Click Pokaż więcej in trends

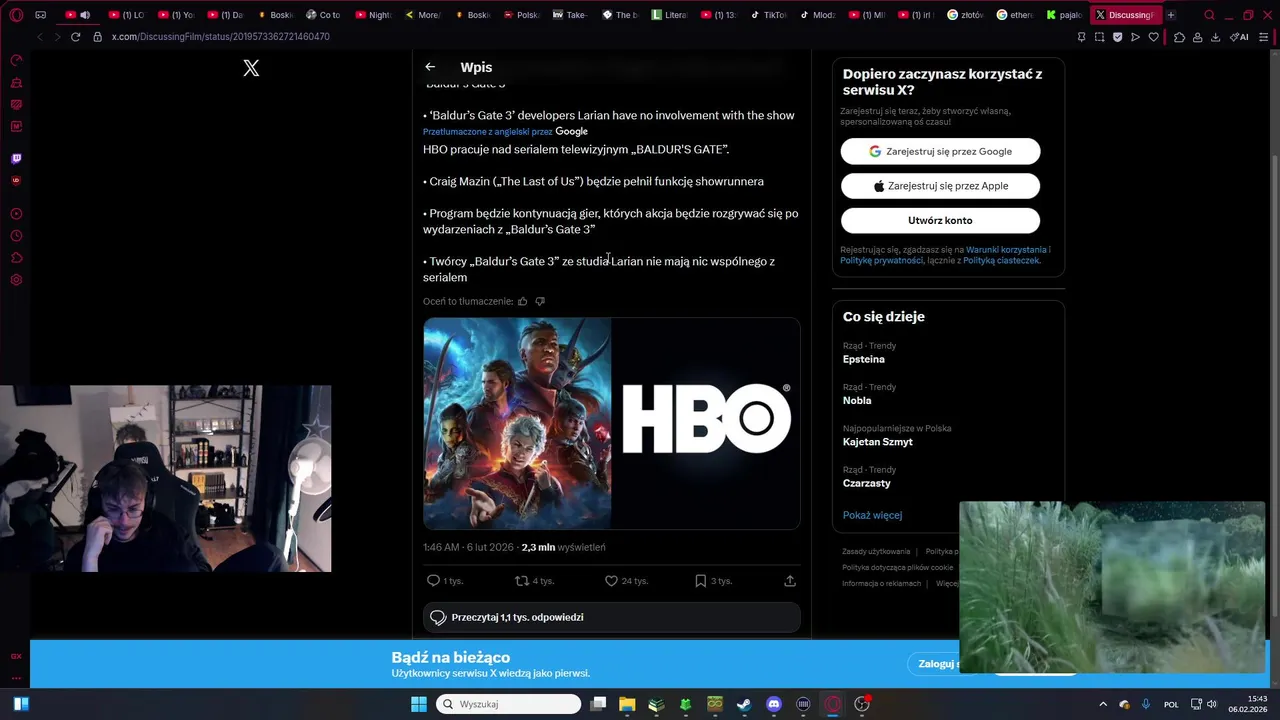tap(872, 515)
